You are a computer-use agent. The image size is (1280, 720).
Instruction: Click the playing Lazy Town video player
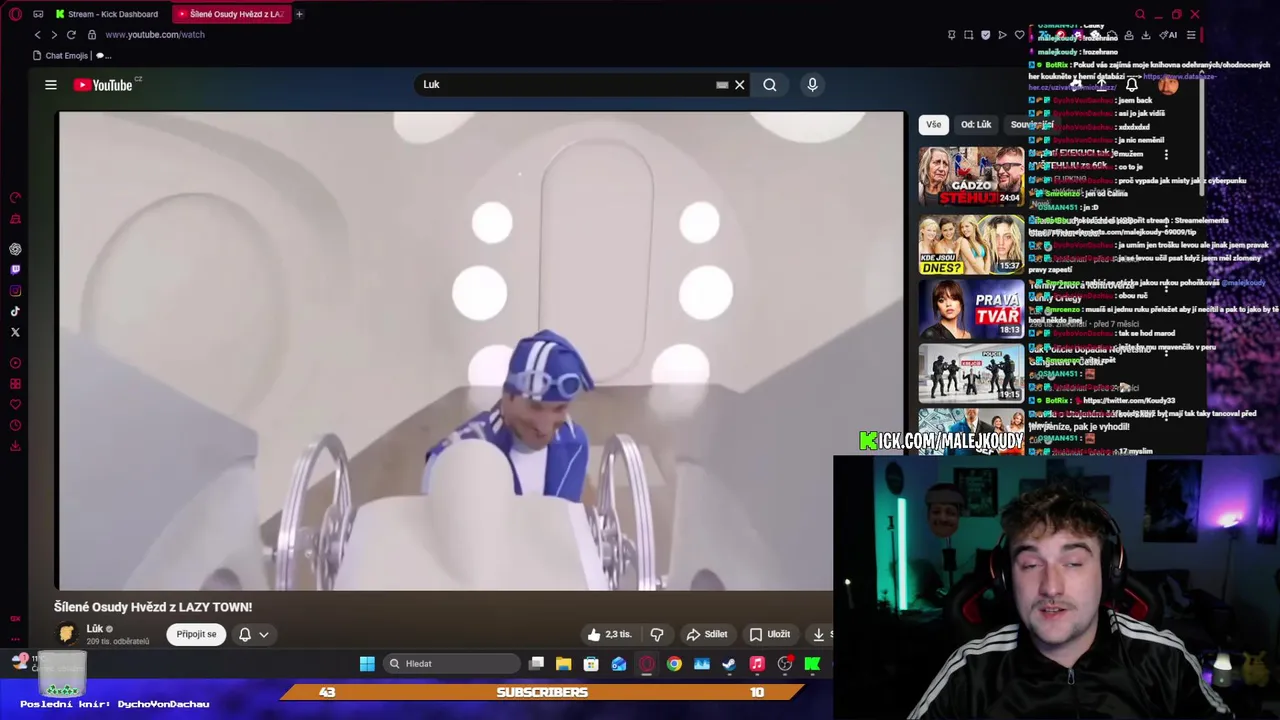coord(480,350)
